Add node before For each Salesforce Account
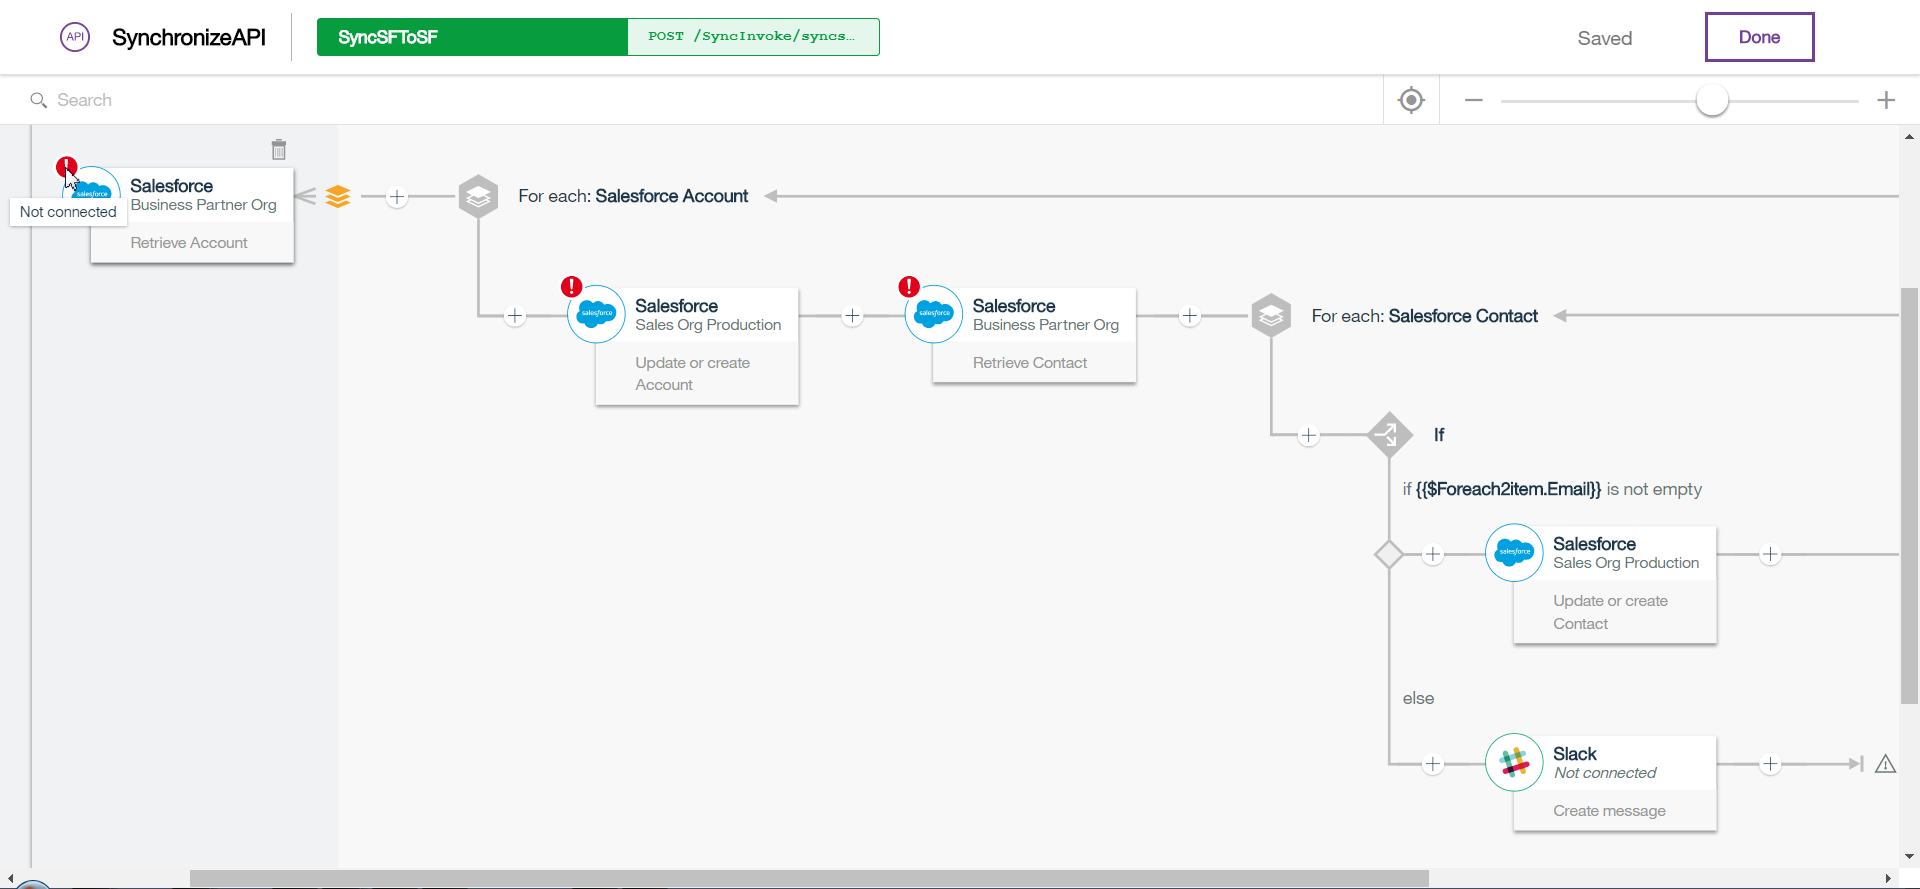1920x889 pixels. click(x=397, y=197)
